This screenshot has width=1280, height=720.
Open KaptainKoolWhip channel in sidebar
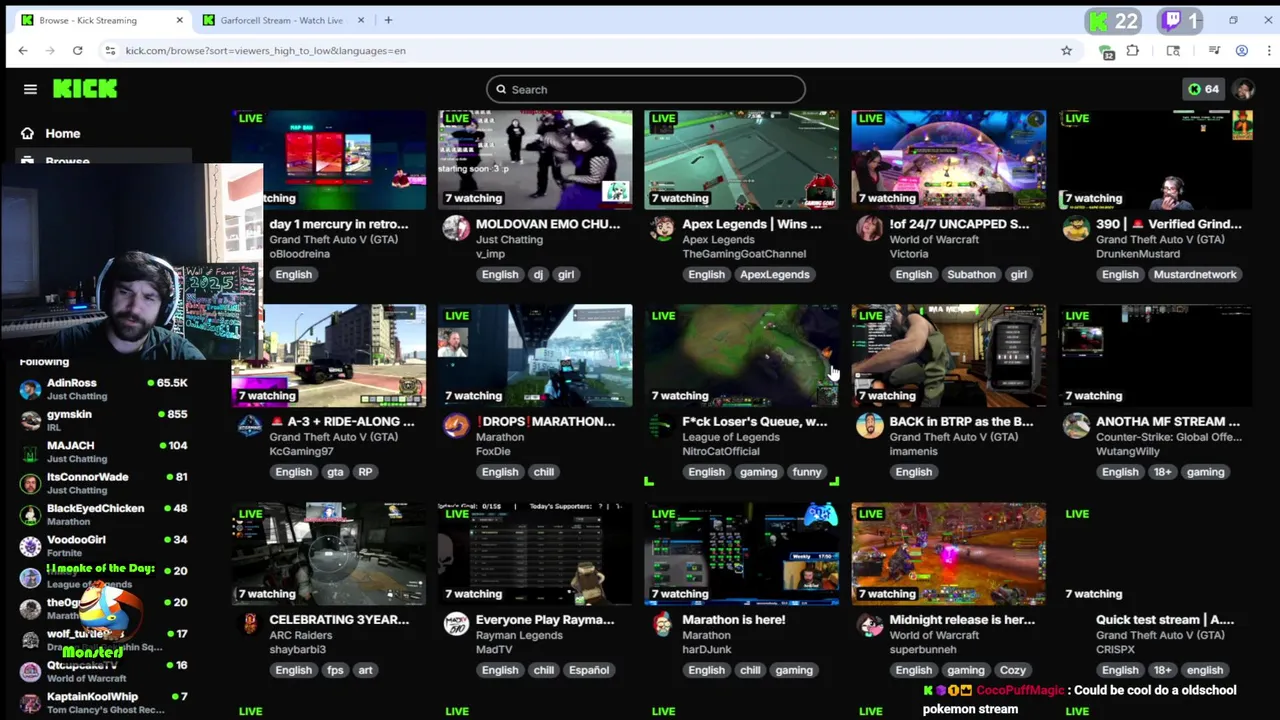click(104, 702)
